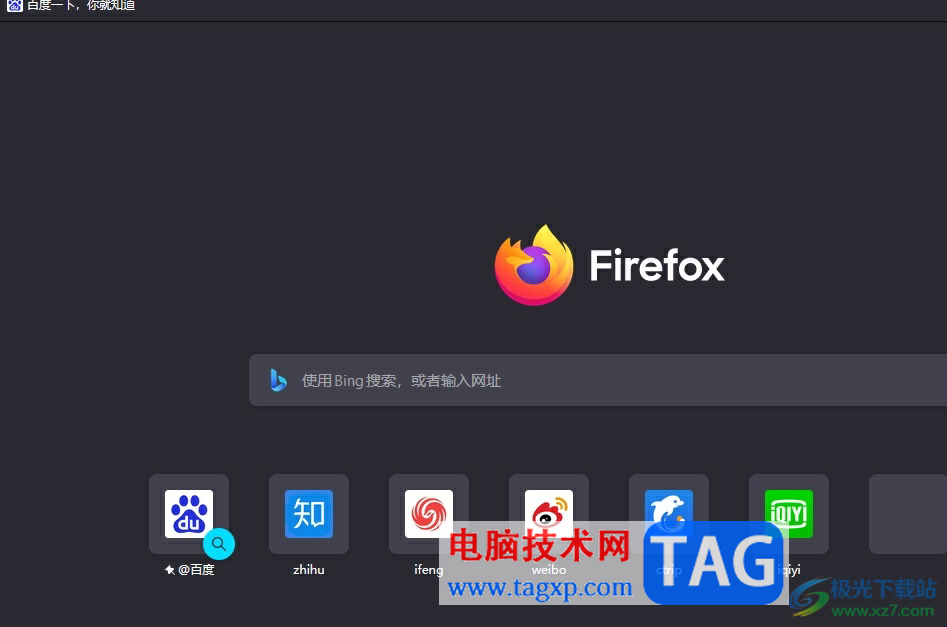
Task: Click the Bing search box
Action: point(598,380)
